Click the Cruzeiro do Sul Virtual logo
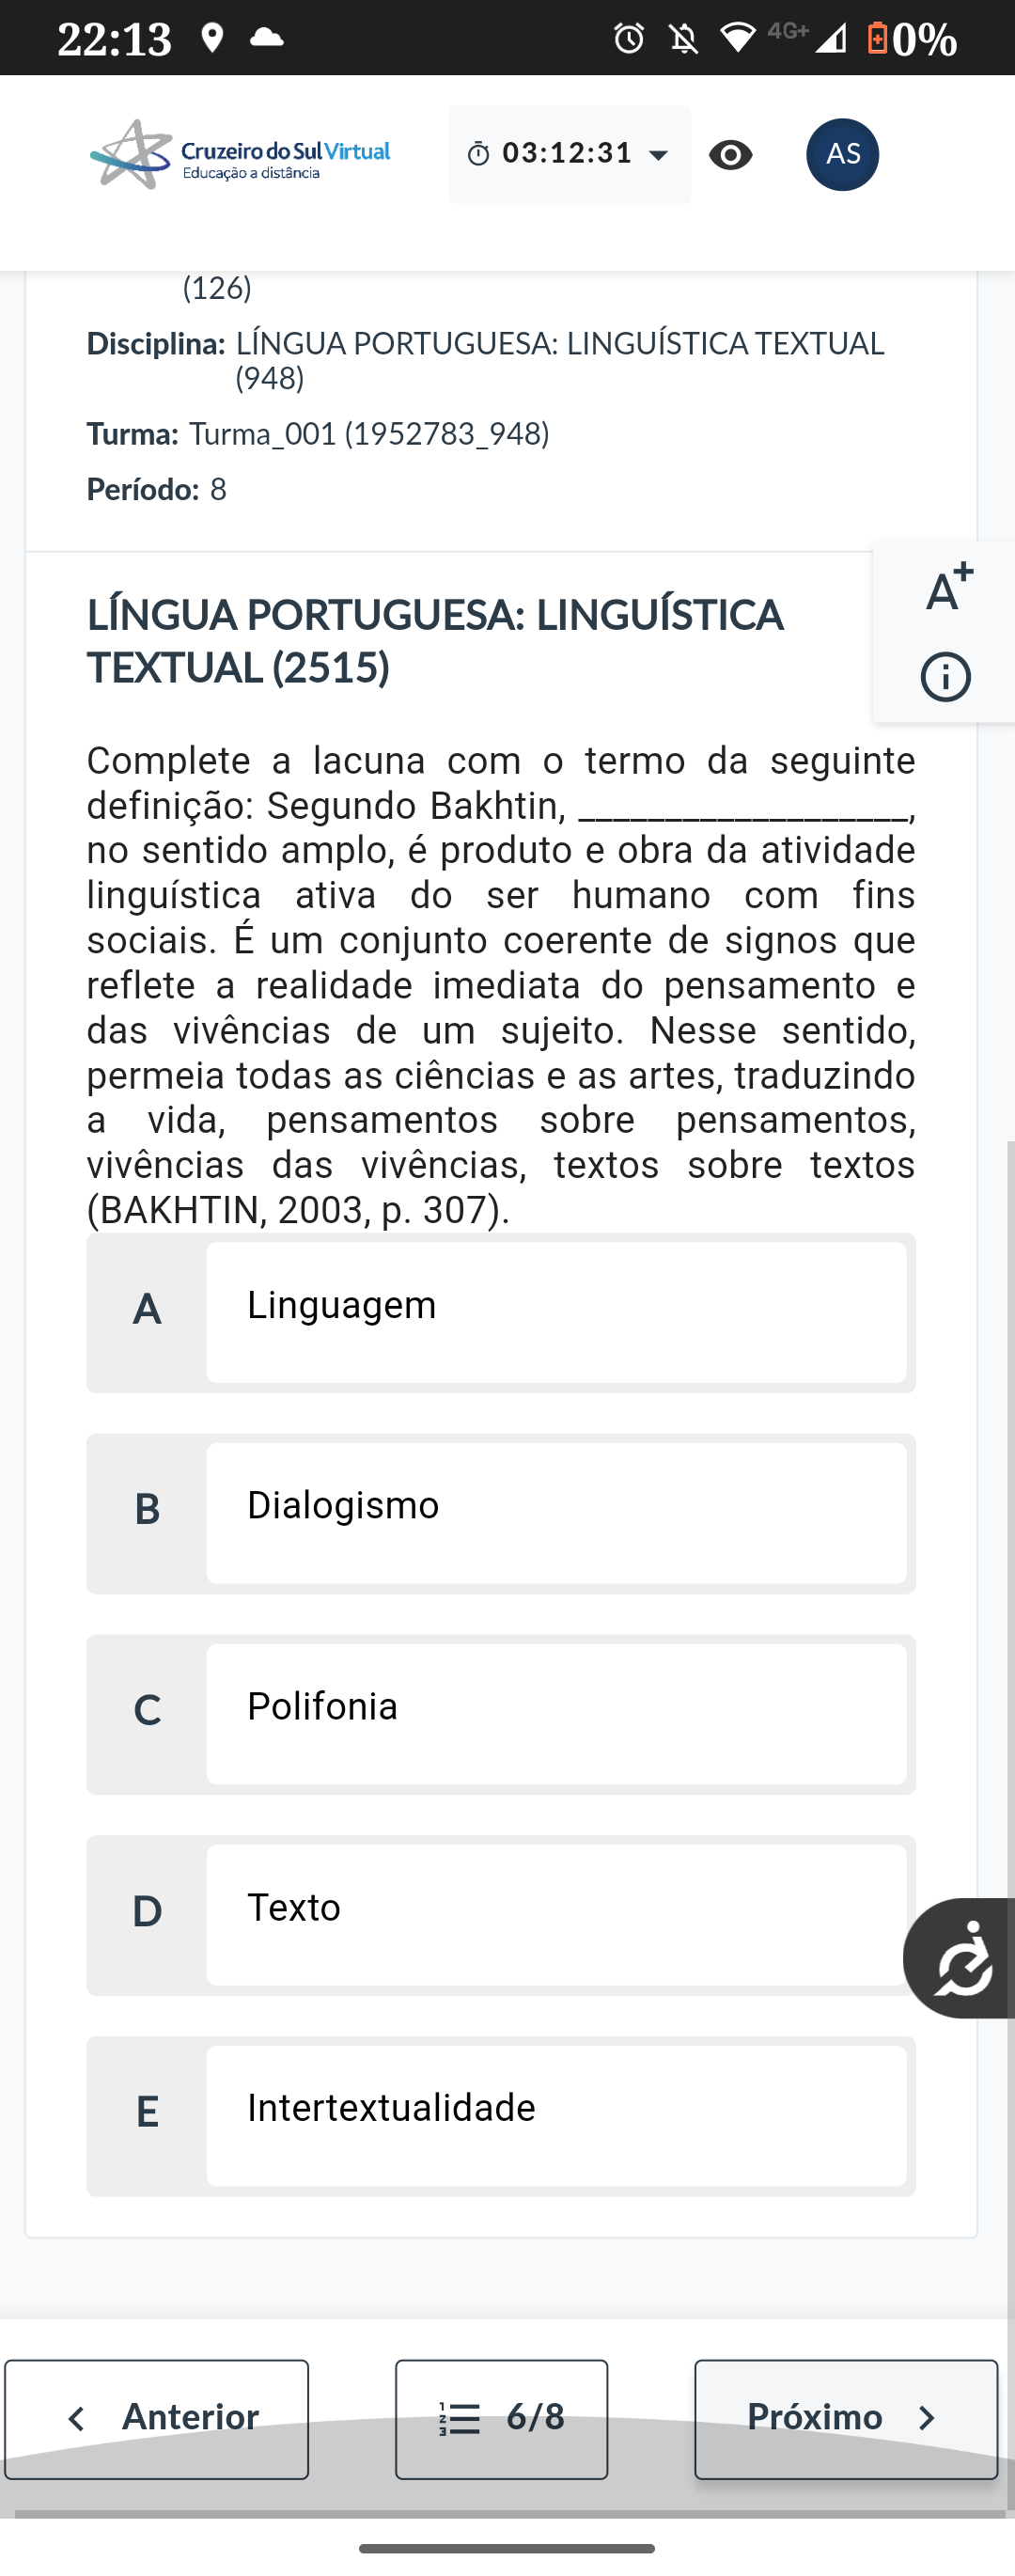Image resolution: width=1015 pixels, height=2576 pixels. [240, 155]
